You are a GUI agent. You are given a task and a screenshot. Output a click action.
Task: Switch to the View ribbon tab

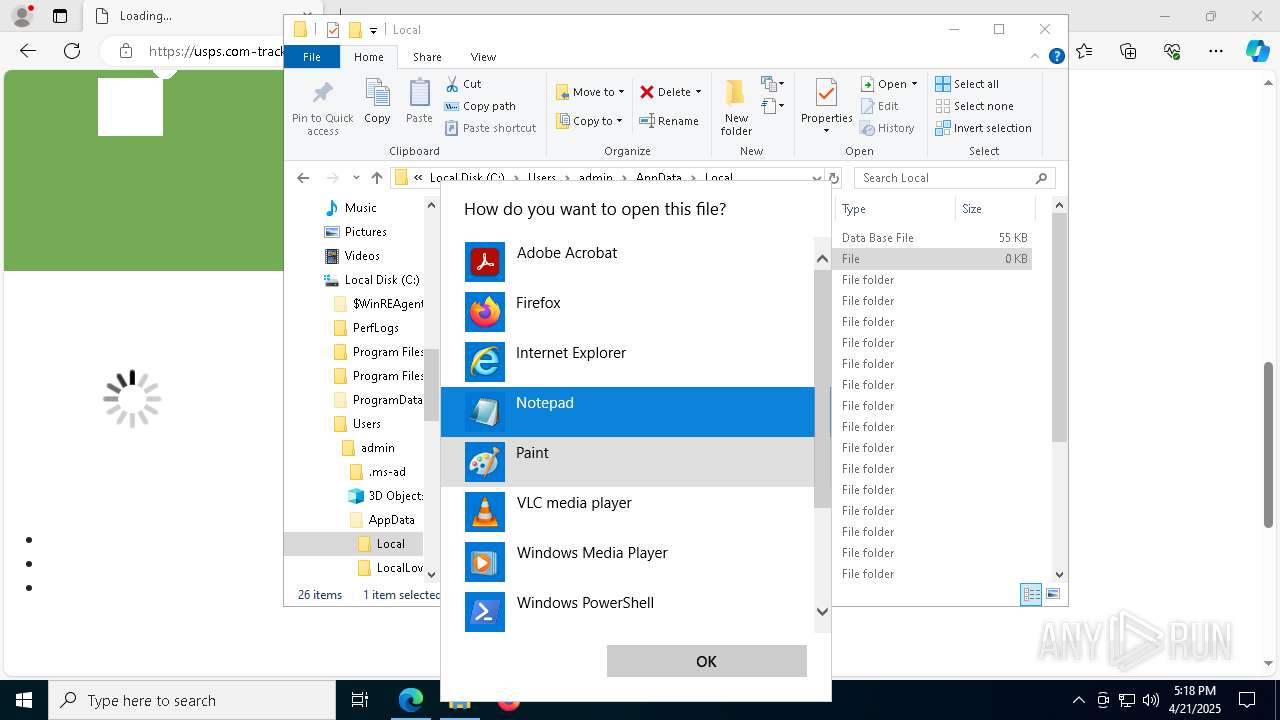coord(483,57)
